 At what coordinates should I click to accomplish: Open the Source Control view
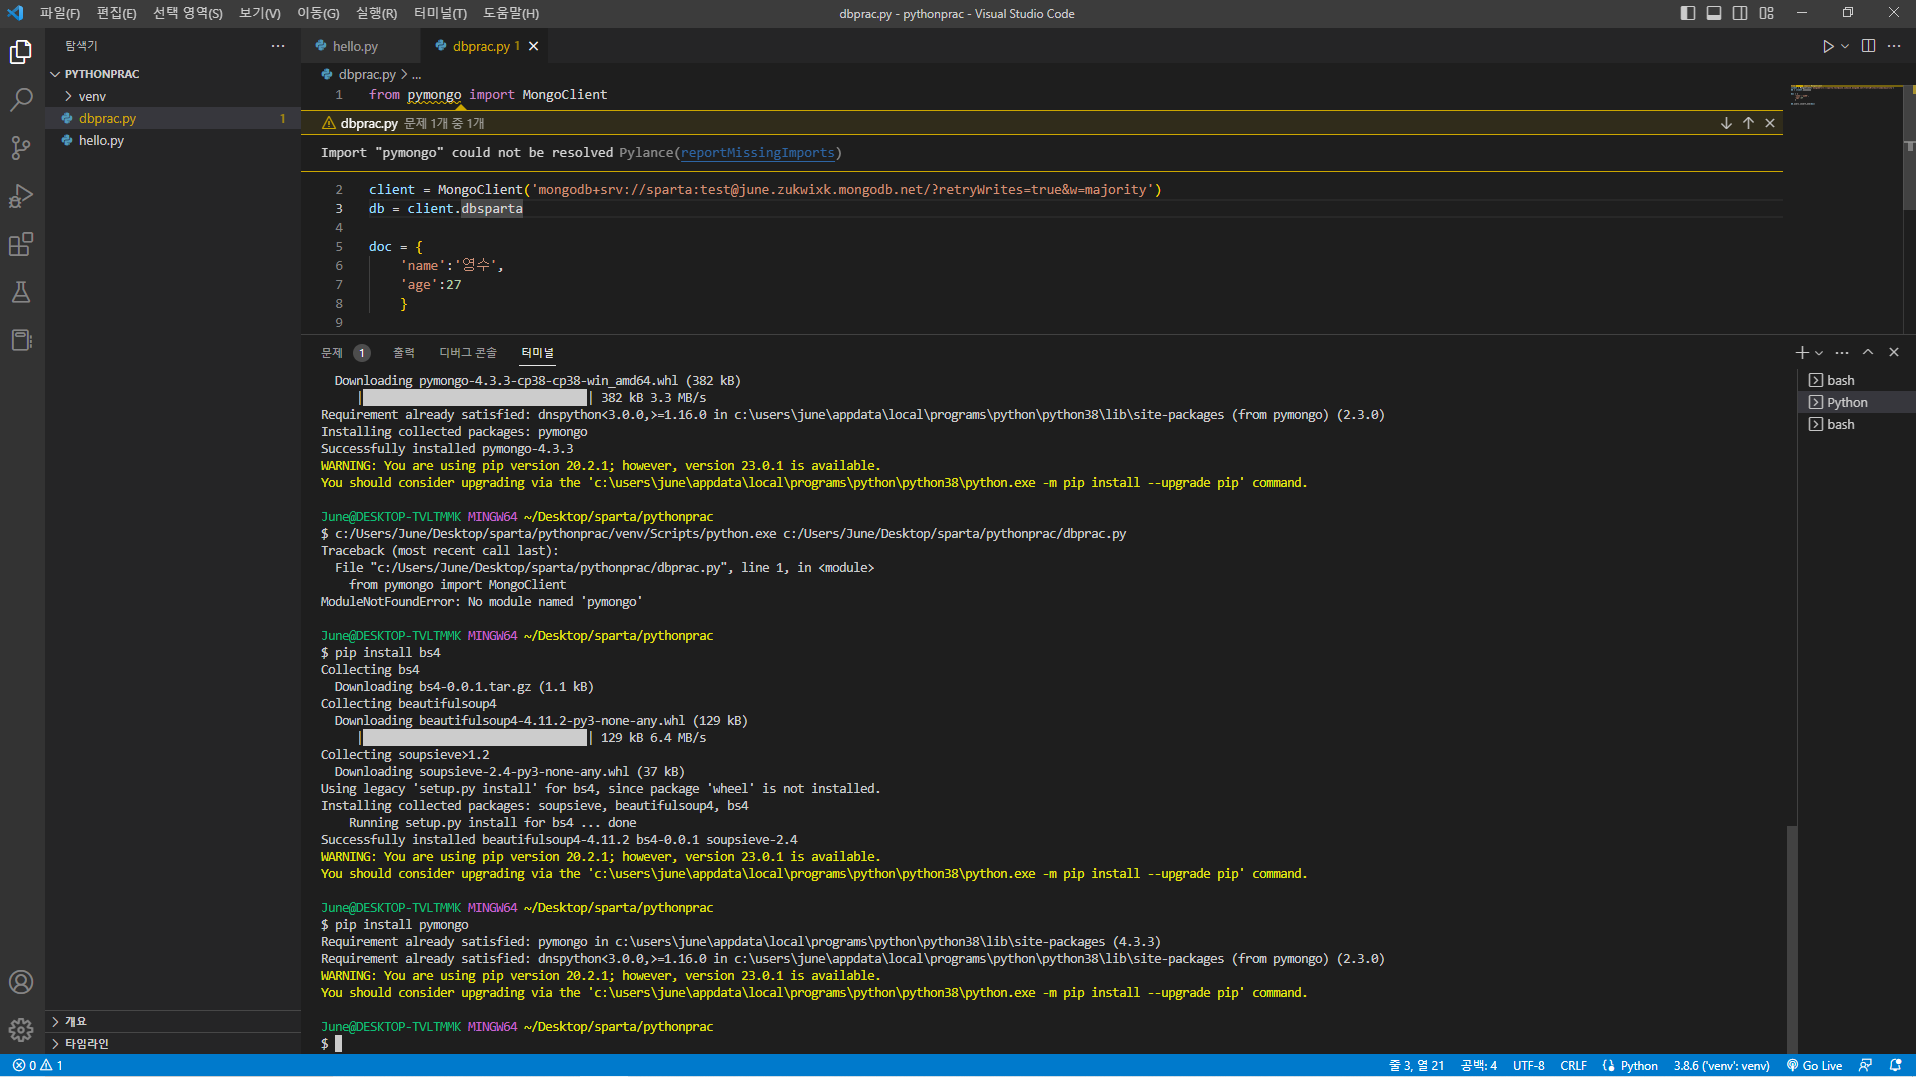pos(21,148)
